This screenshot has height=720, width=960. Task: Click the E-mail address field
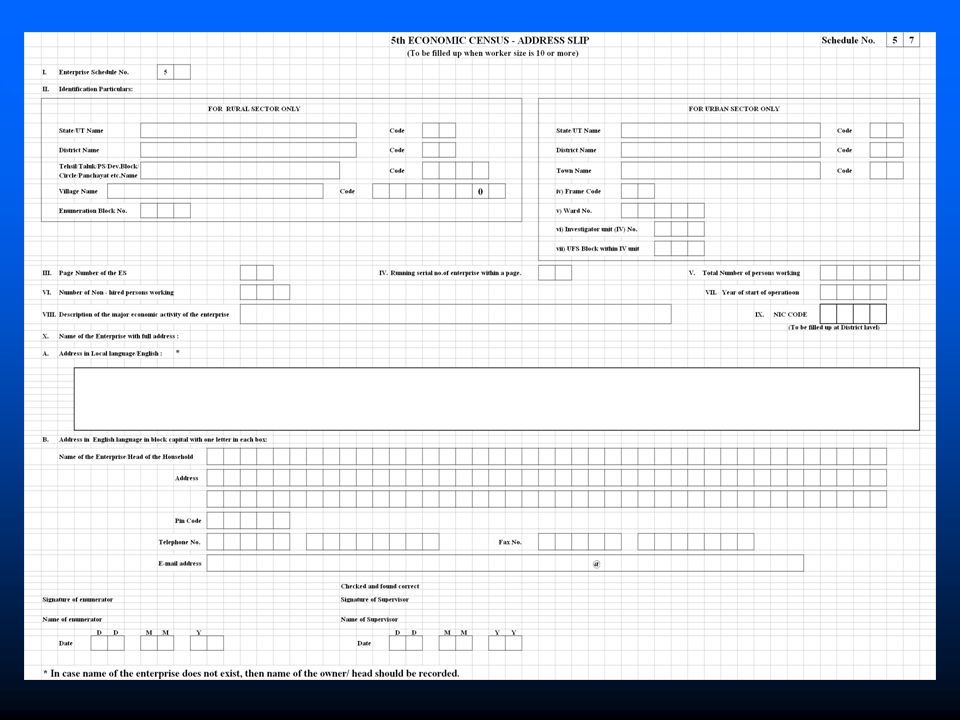pyautogui.click(x=505, y=563)
